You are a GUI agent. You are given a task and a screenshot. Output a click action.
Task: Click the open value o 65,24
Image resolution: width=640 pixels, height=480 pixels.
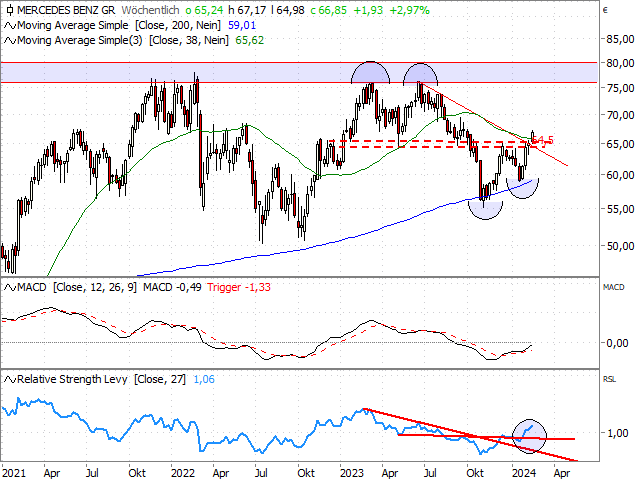click(204, 10)
